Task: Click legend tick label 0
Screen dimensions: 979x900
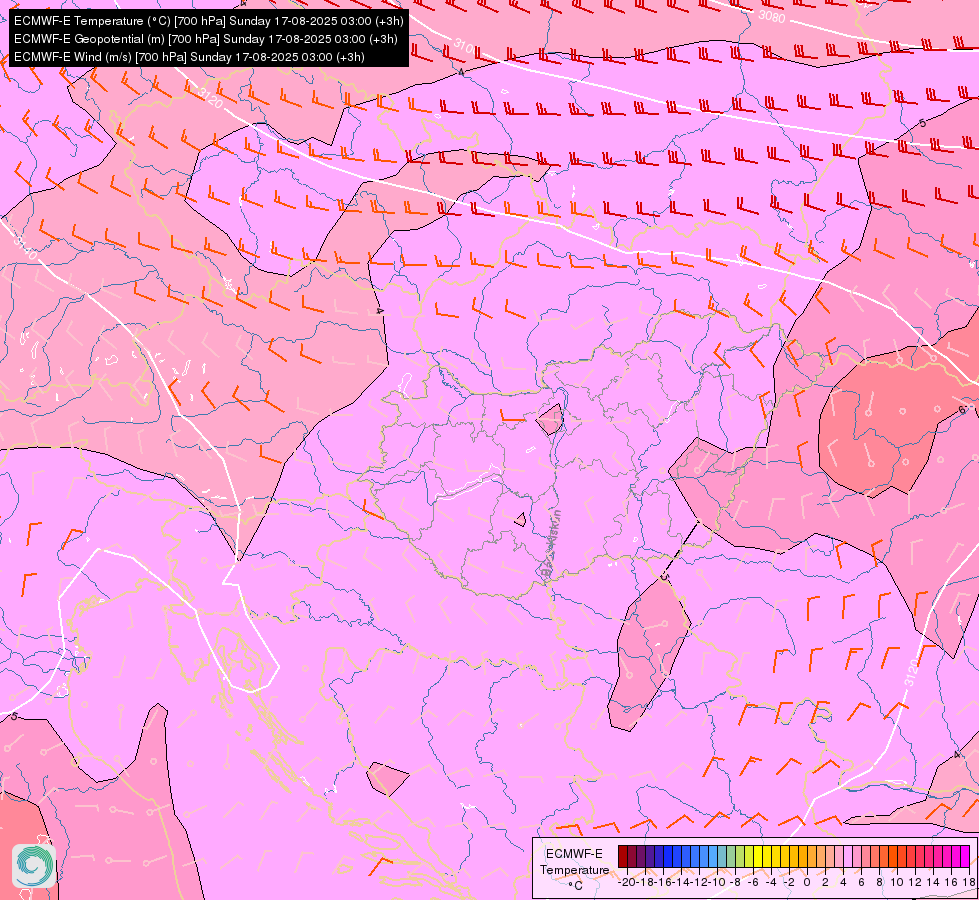Action: (807, 883)
